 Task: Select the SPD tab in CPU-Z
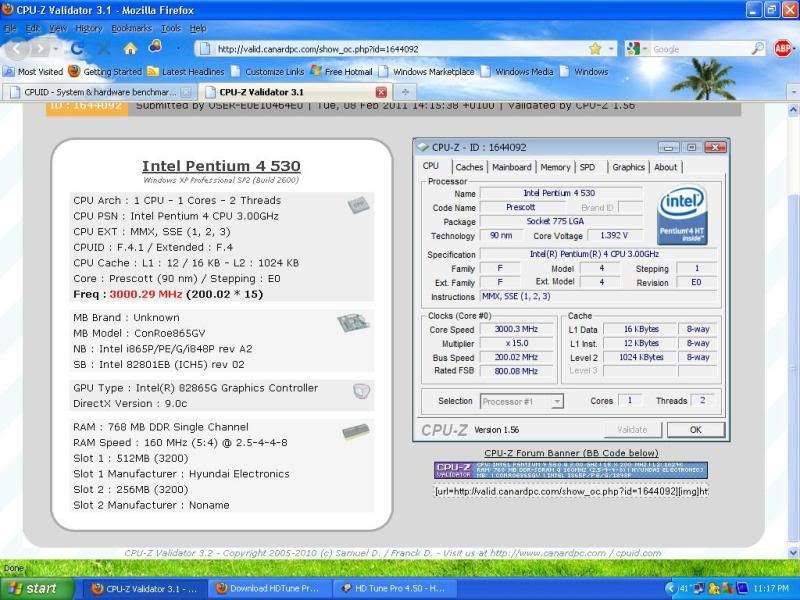(x=587, y=167)
